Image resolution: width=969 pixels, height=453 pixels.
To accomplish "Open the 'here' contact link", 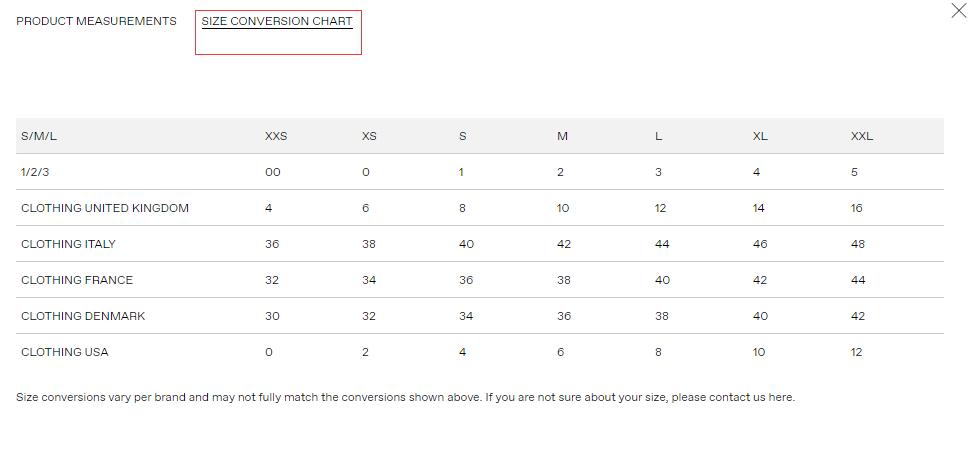I will click(x=780, y=397).
